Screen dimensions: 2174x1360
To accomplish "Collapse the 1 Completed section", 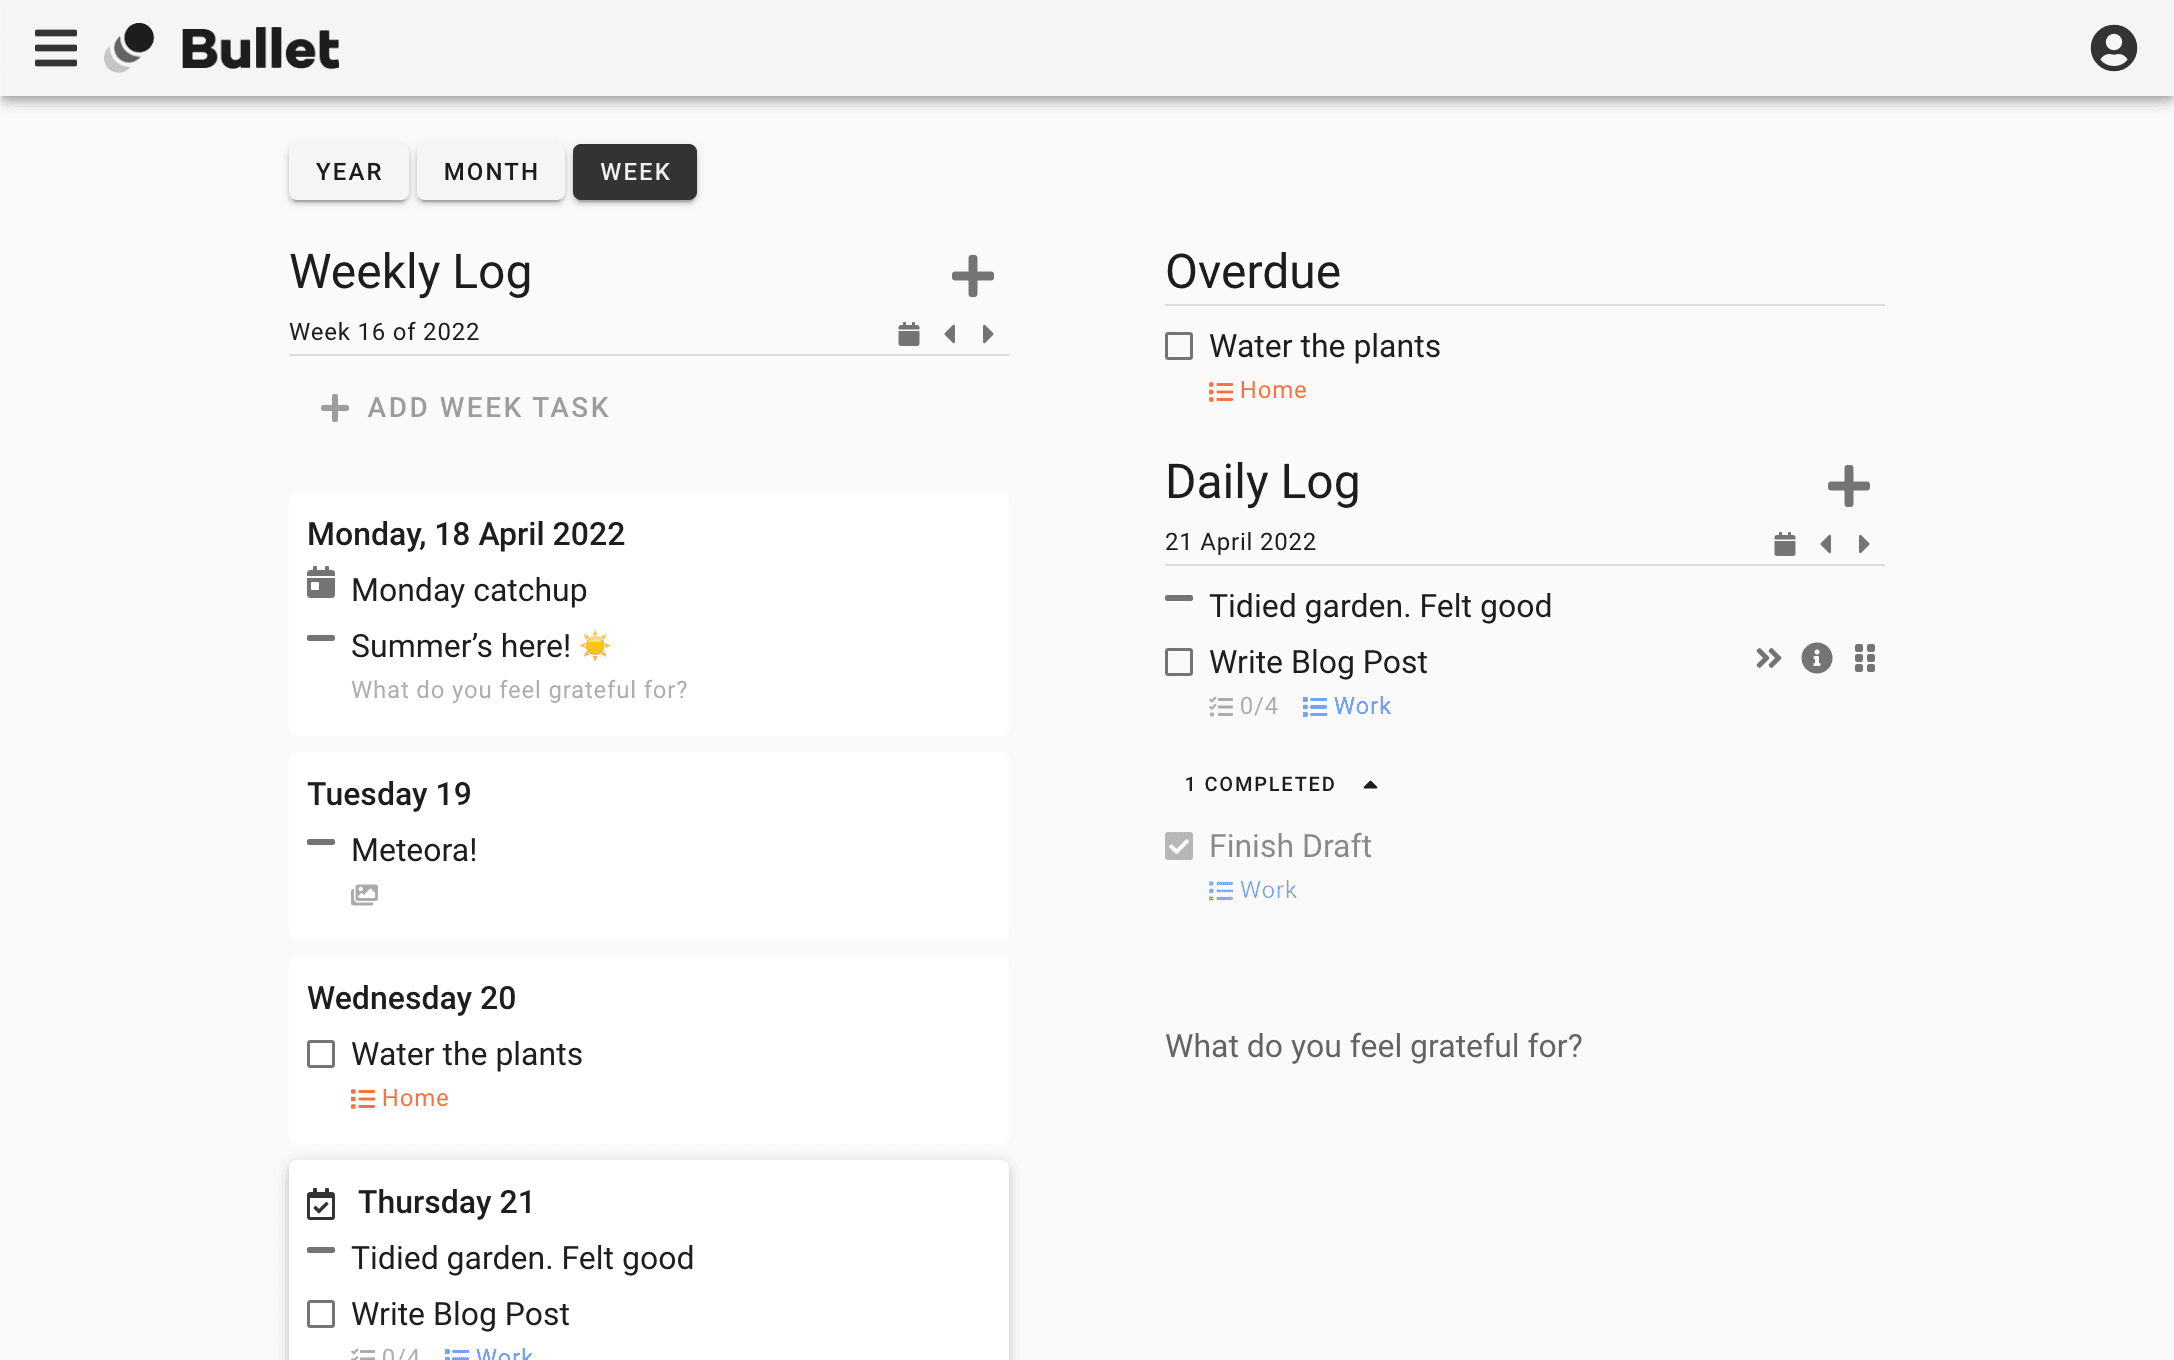I will click(x=1371, y=784).
